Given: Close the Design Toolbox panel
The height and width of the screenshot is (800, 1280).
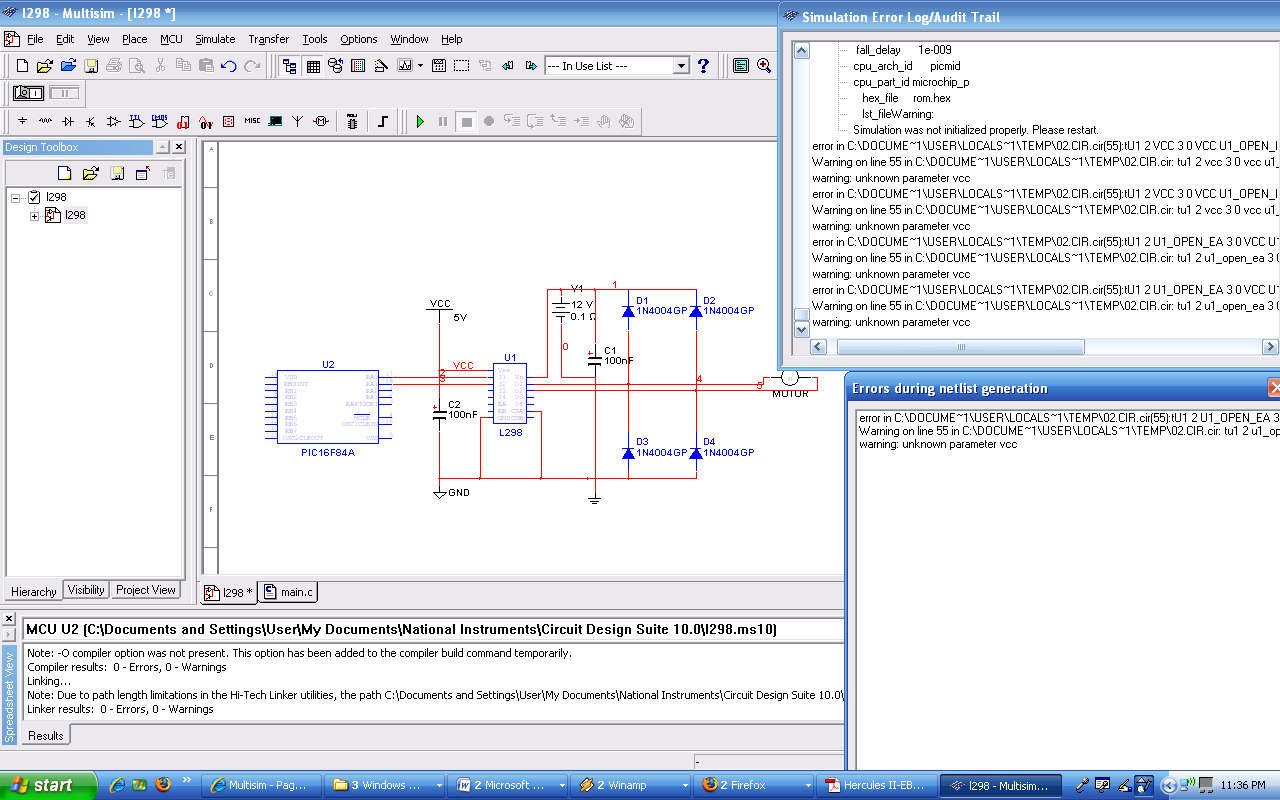Looking at the screenshot, I should click(x=178, y=147).
